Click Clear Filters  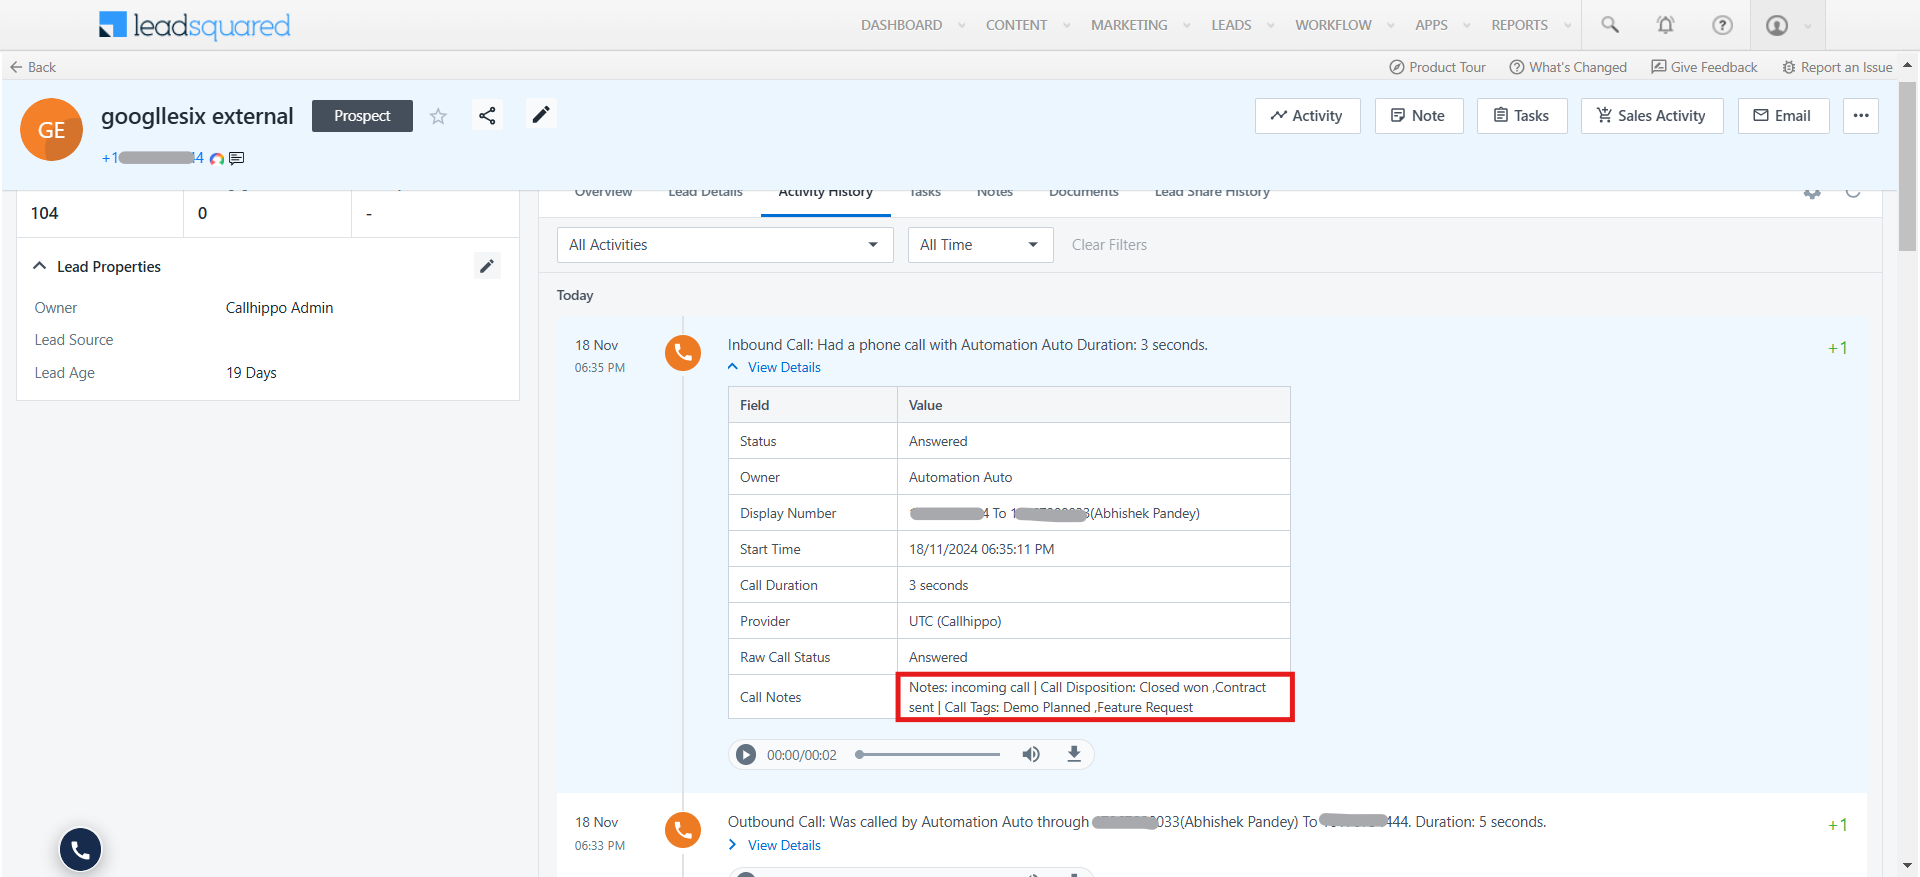pyautogui.click(x=1109, y=245)
